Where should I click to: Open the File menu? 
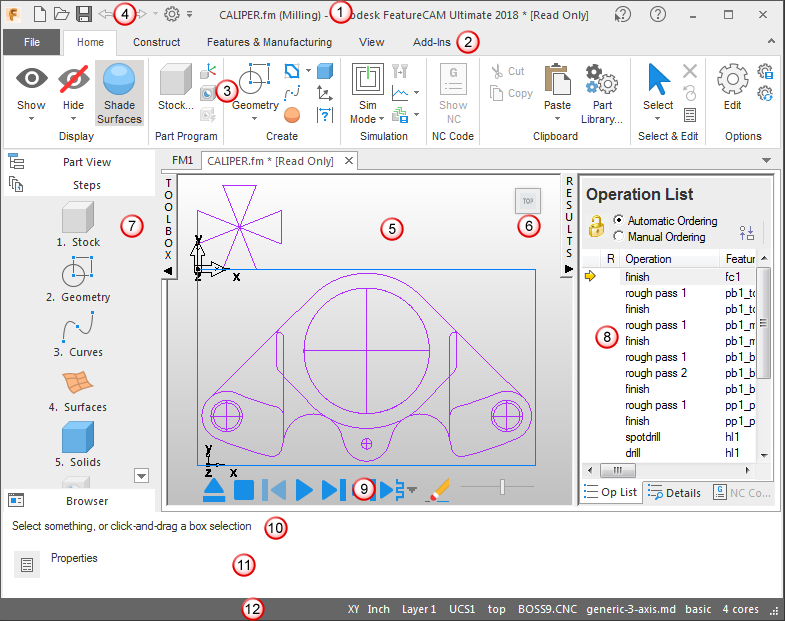pos(32,42)
